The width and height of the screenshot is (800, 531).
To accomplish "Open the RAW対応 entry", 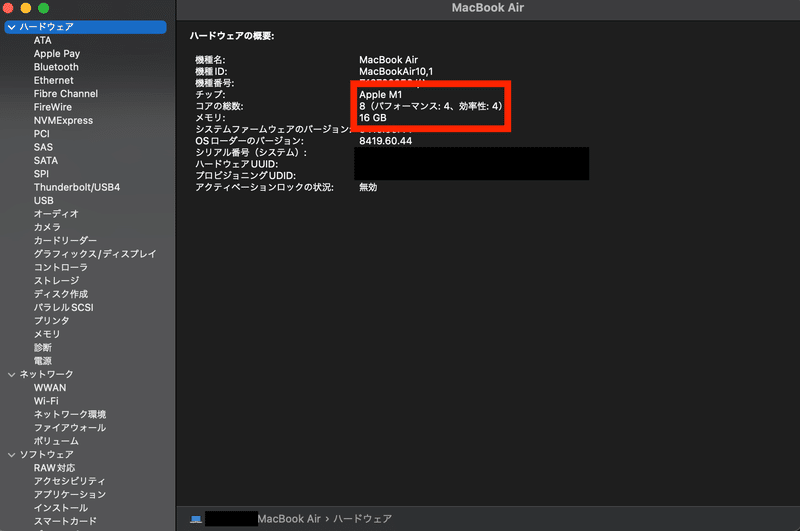I will click(x=55, y=468).
